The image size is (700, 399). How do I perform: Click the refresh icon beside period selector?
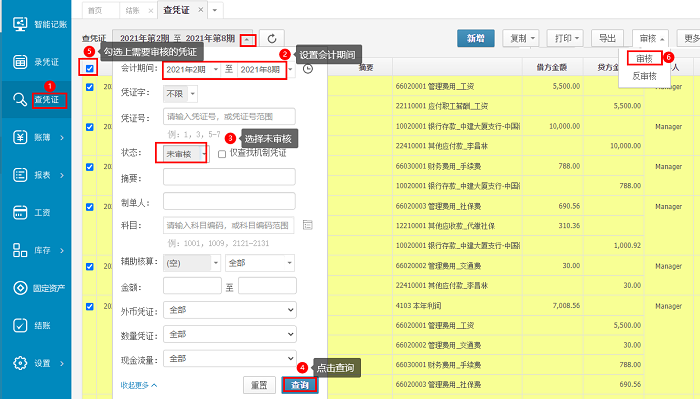[272, 39]
